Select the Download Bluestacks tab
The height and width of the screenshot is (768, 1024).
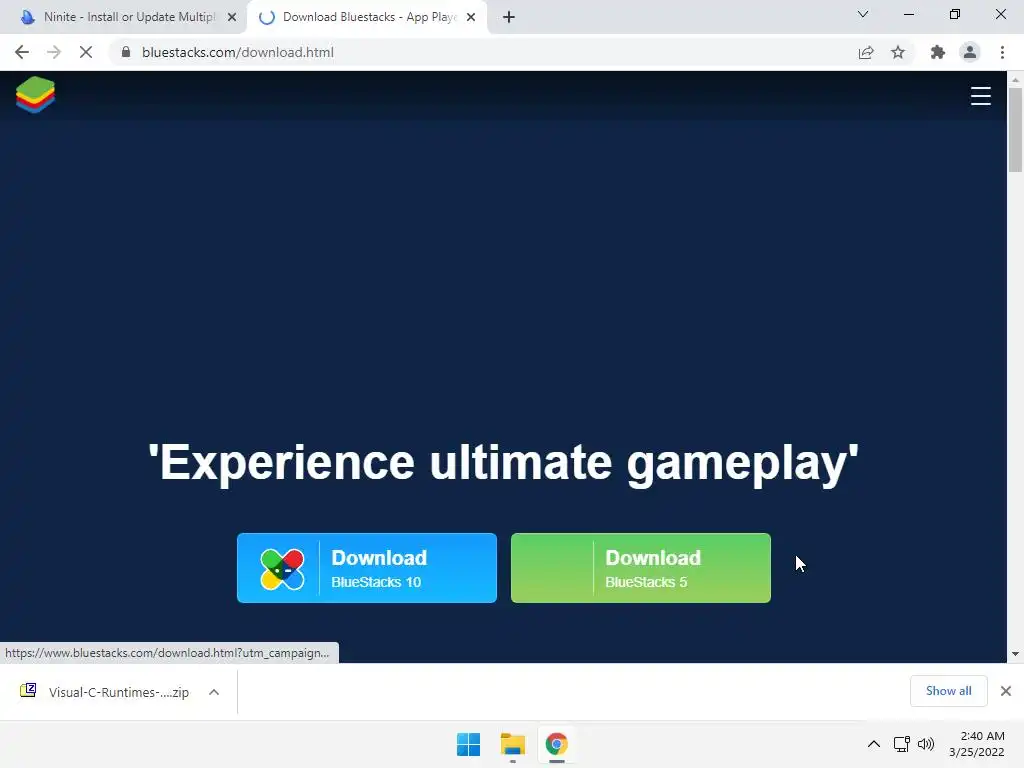367,17
